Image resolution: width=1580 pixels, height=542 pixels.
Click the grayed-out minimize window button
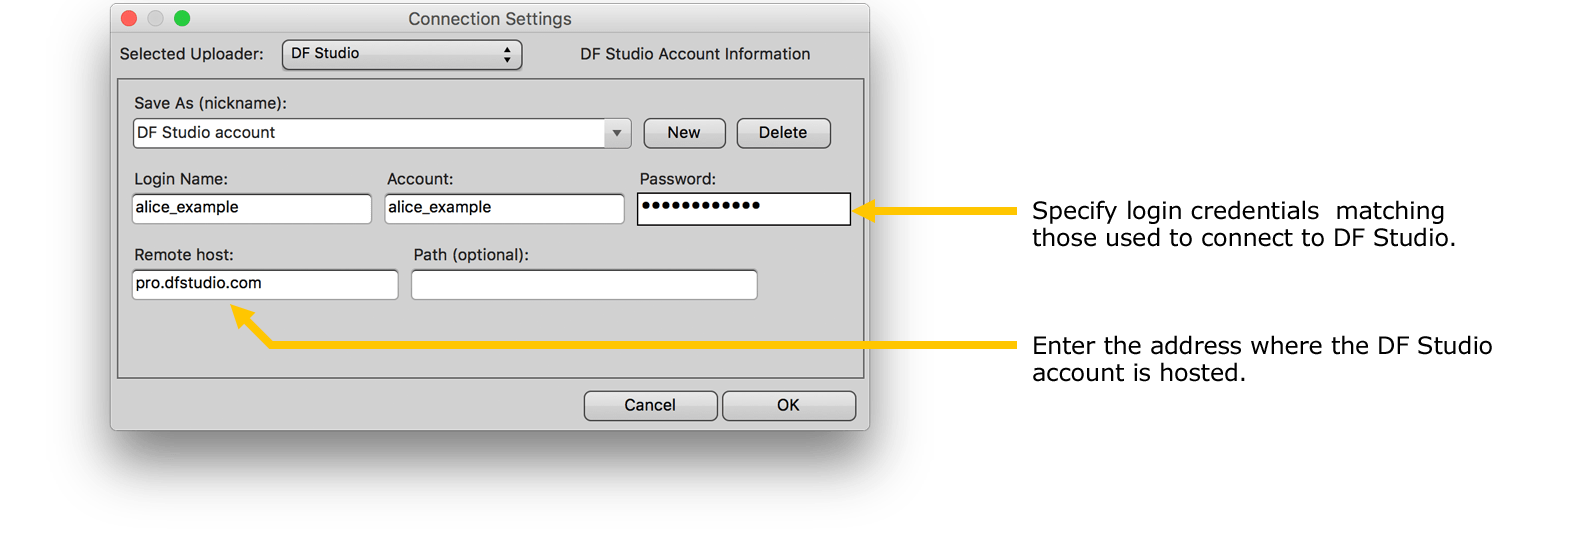(x=155, y=18)
